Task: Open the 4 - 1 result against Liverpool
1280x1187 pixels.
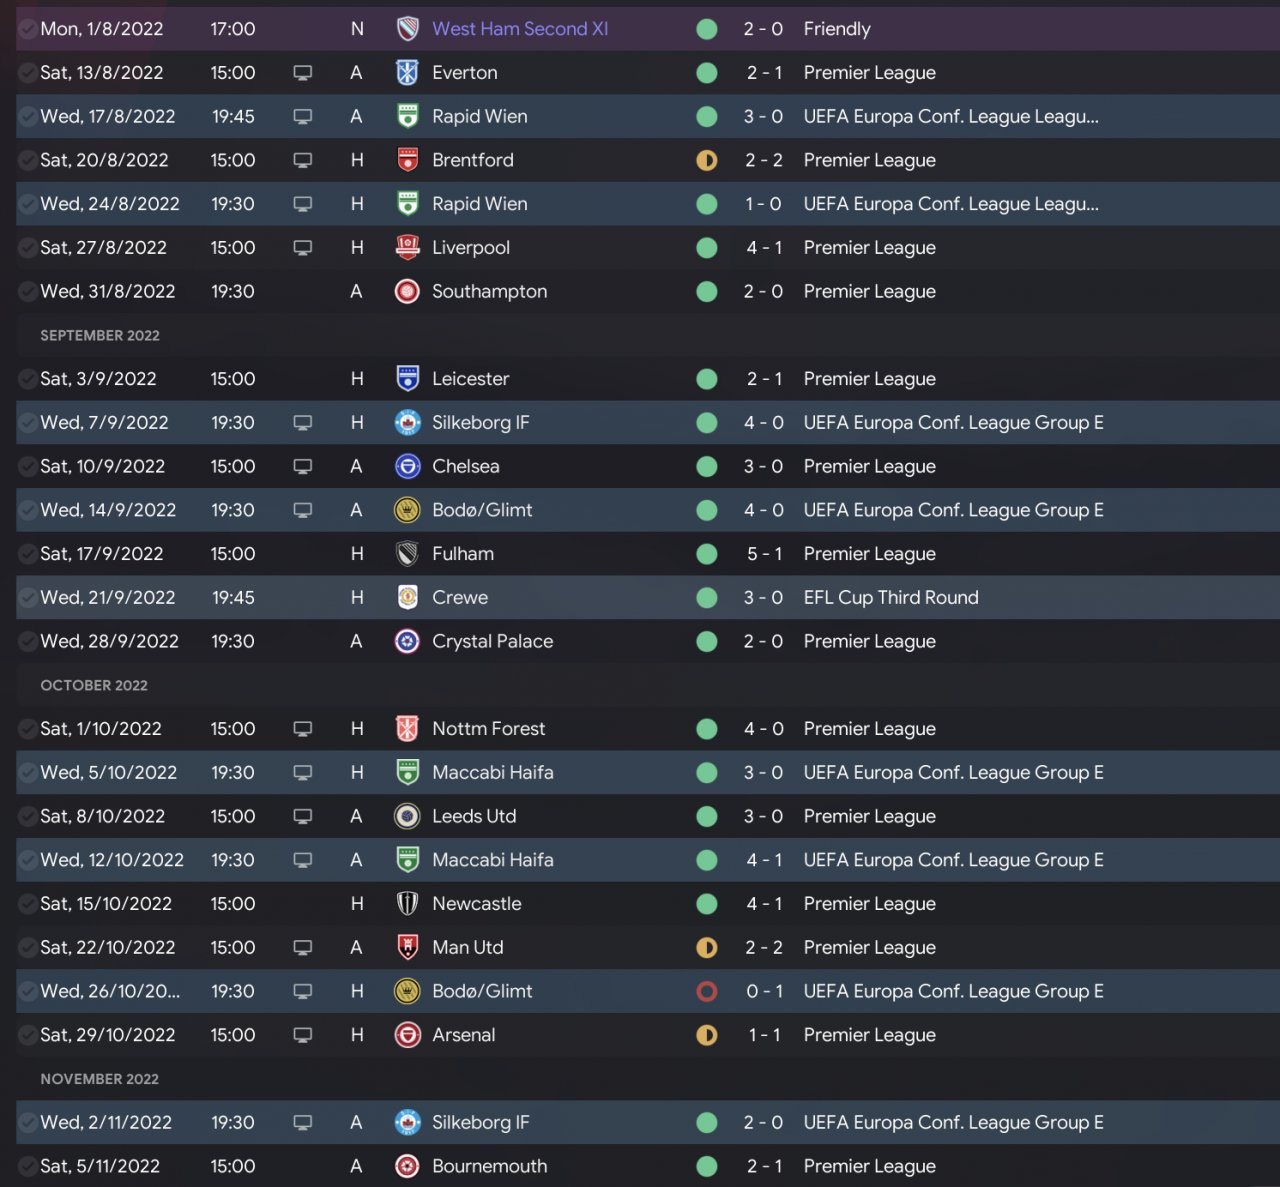Action: click(764, 248)
